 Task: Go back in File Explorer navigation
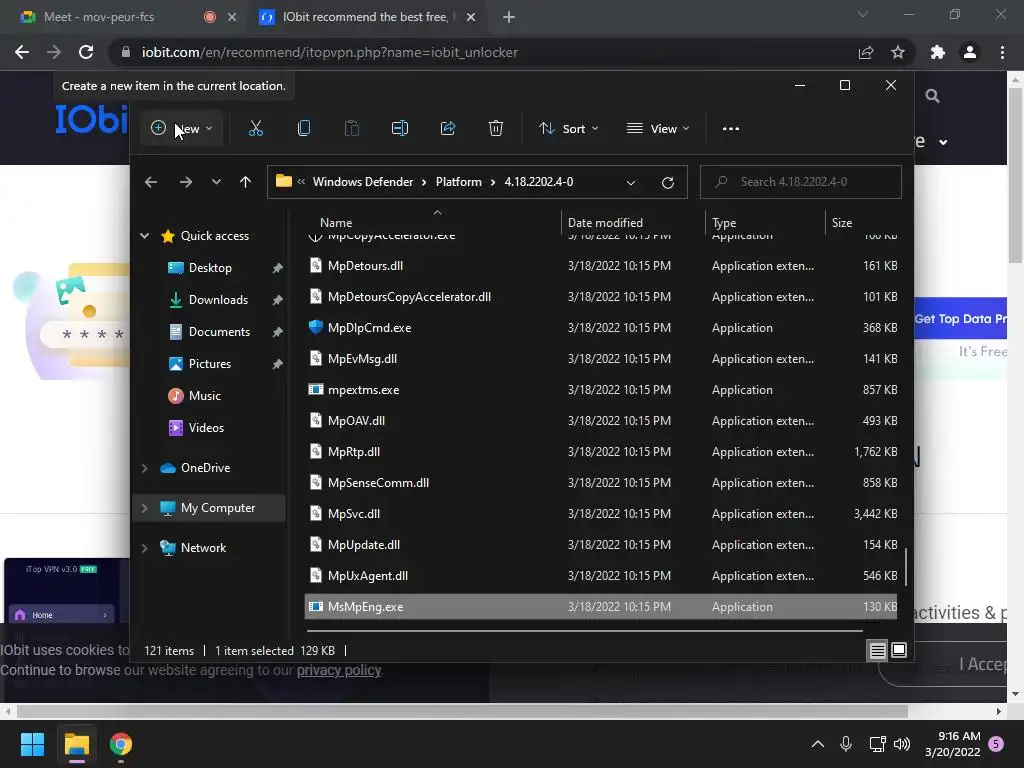151,182
